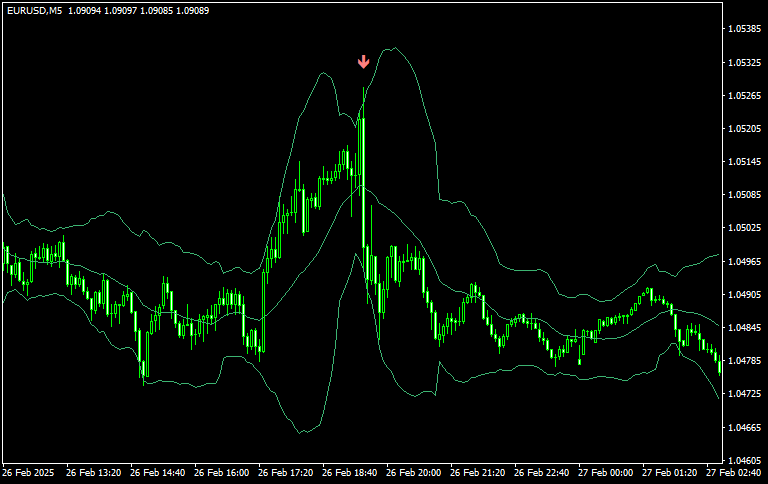Click the red down arrow sell signal
768x484 pixels.
tap(364, 62)
